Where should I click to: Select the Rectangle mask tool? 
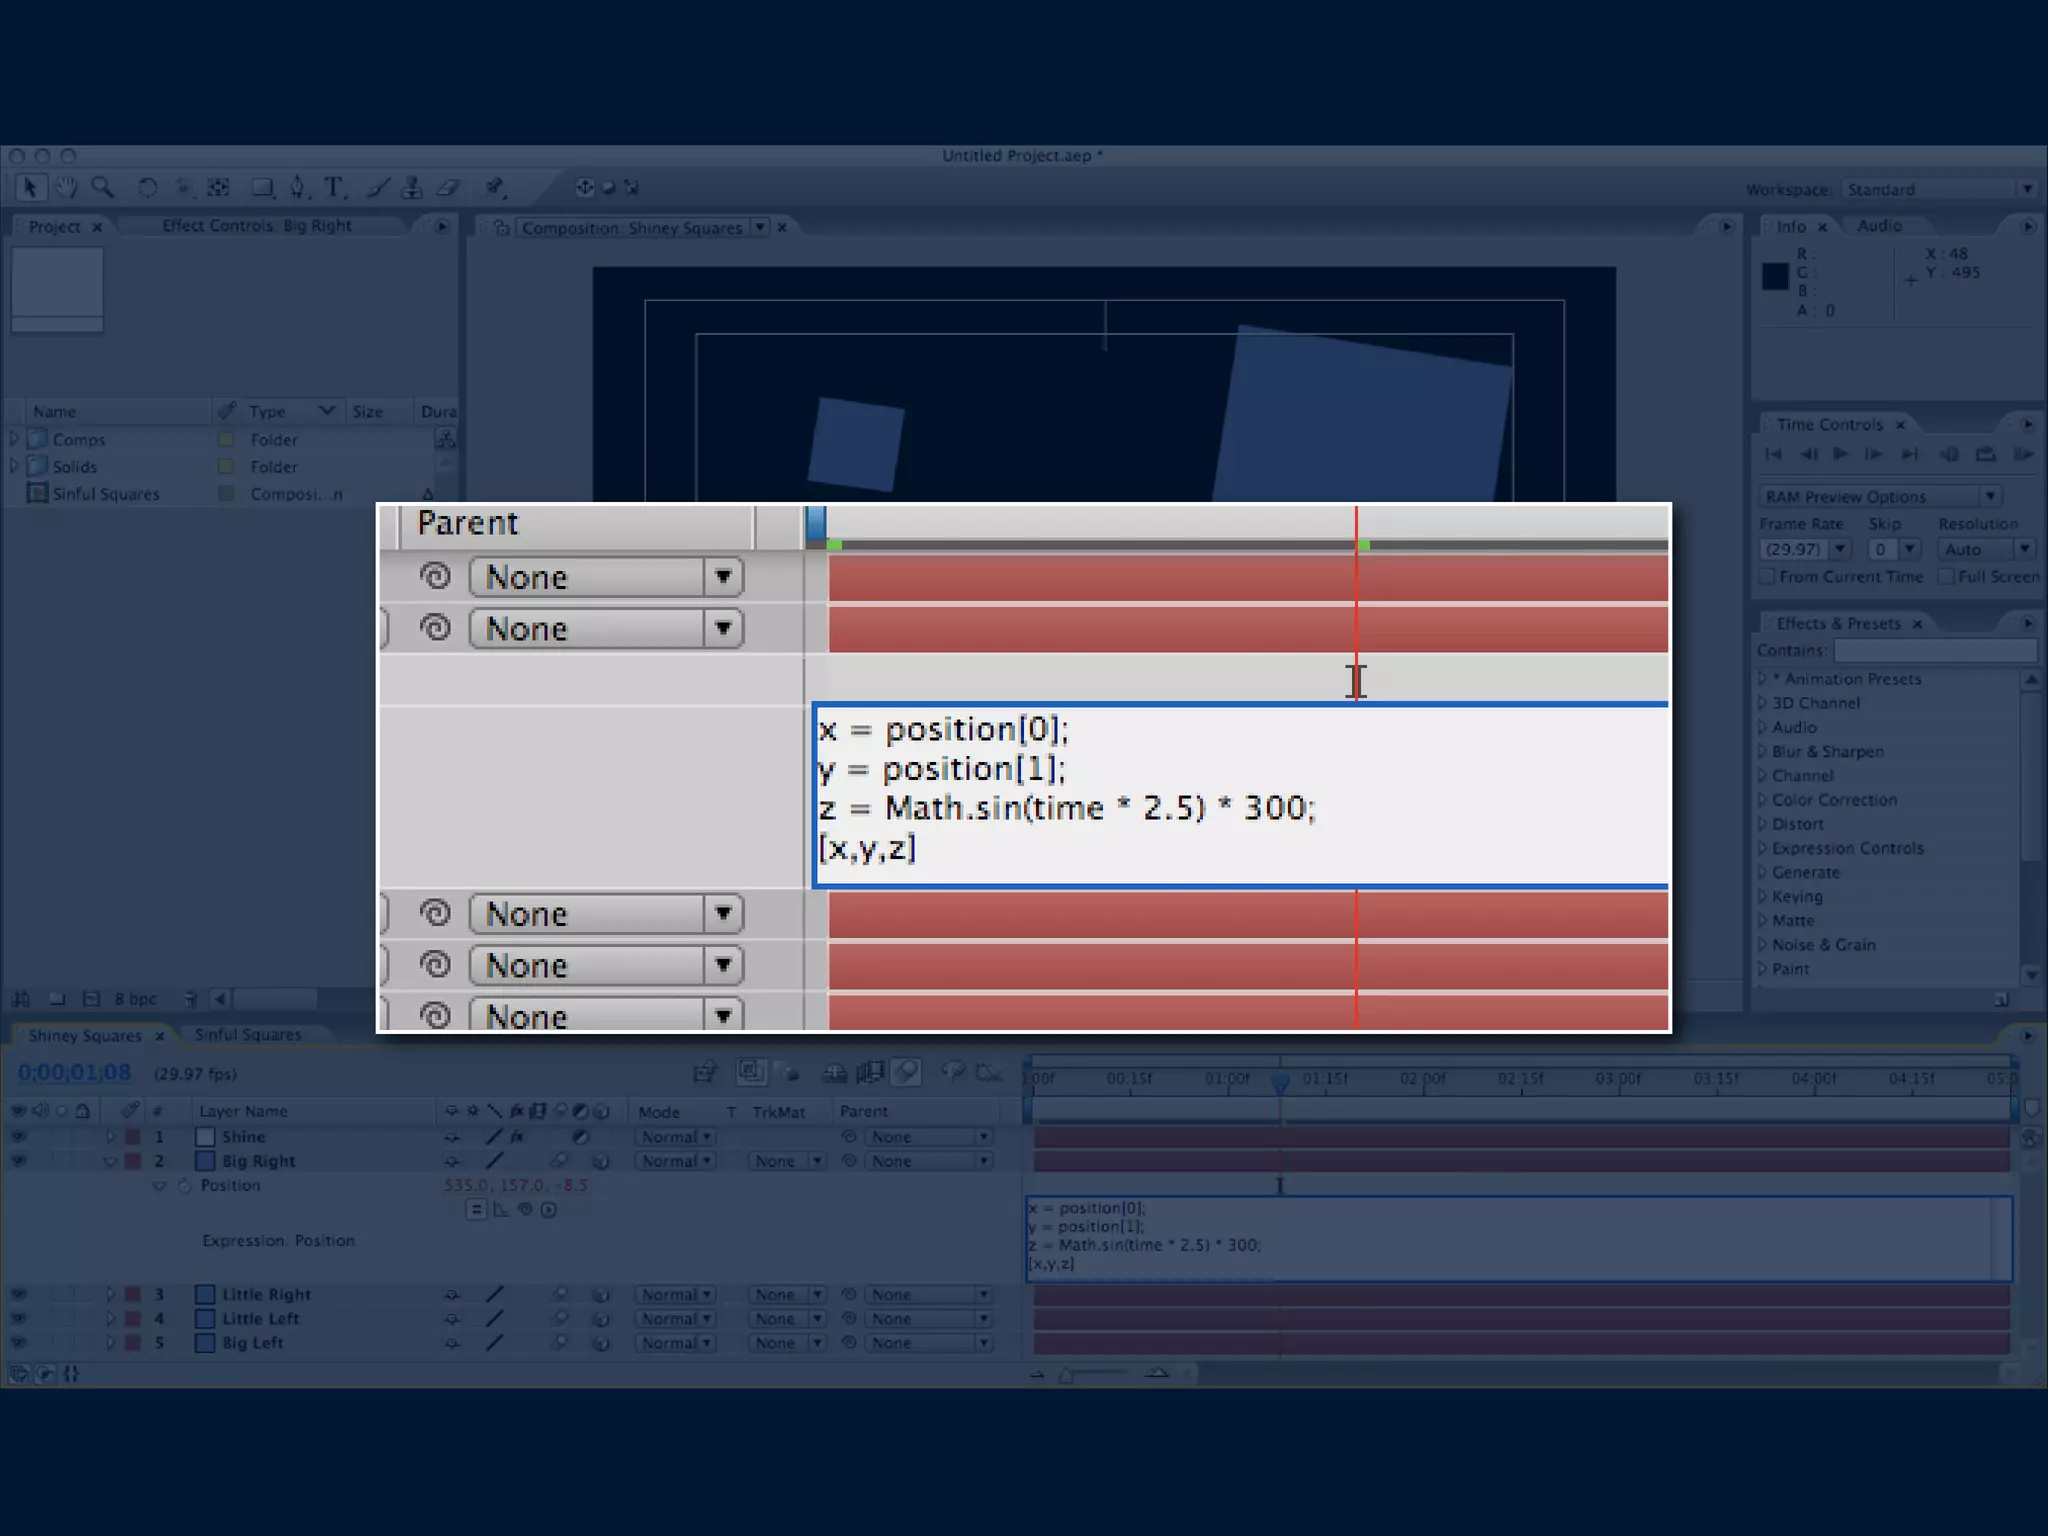[262, 188]
